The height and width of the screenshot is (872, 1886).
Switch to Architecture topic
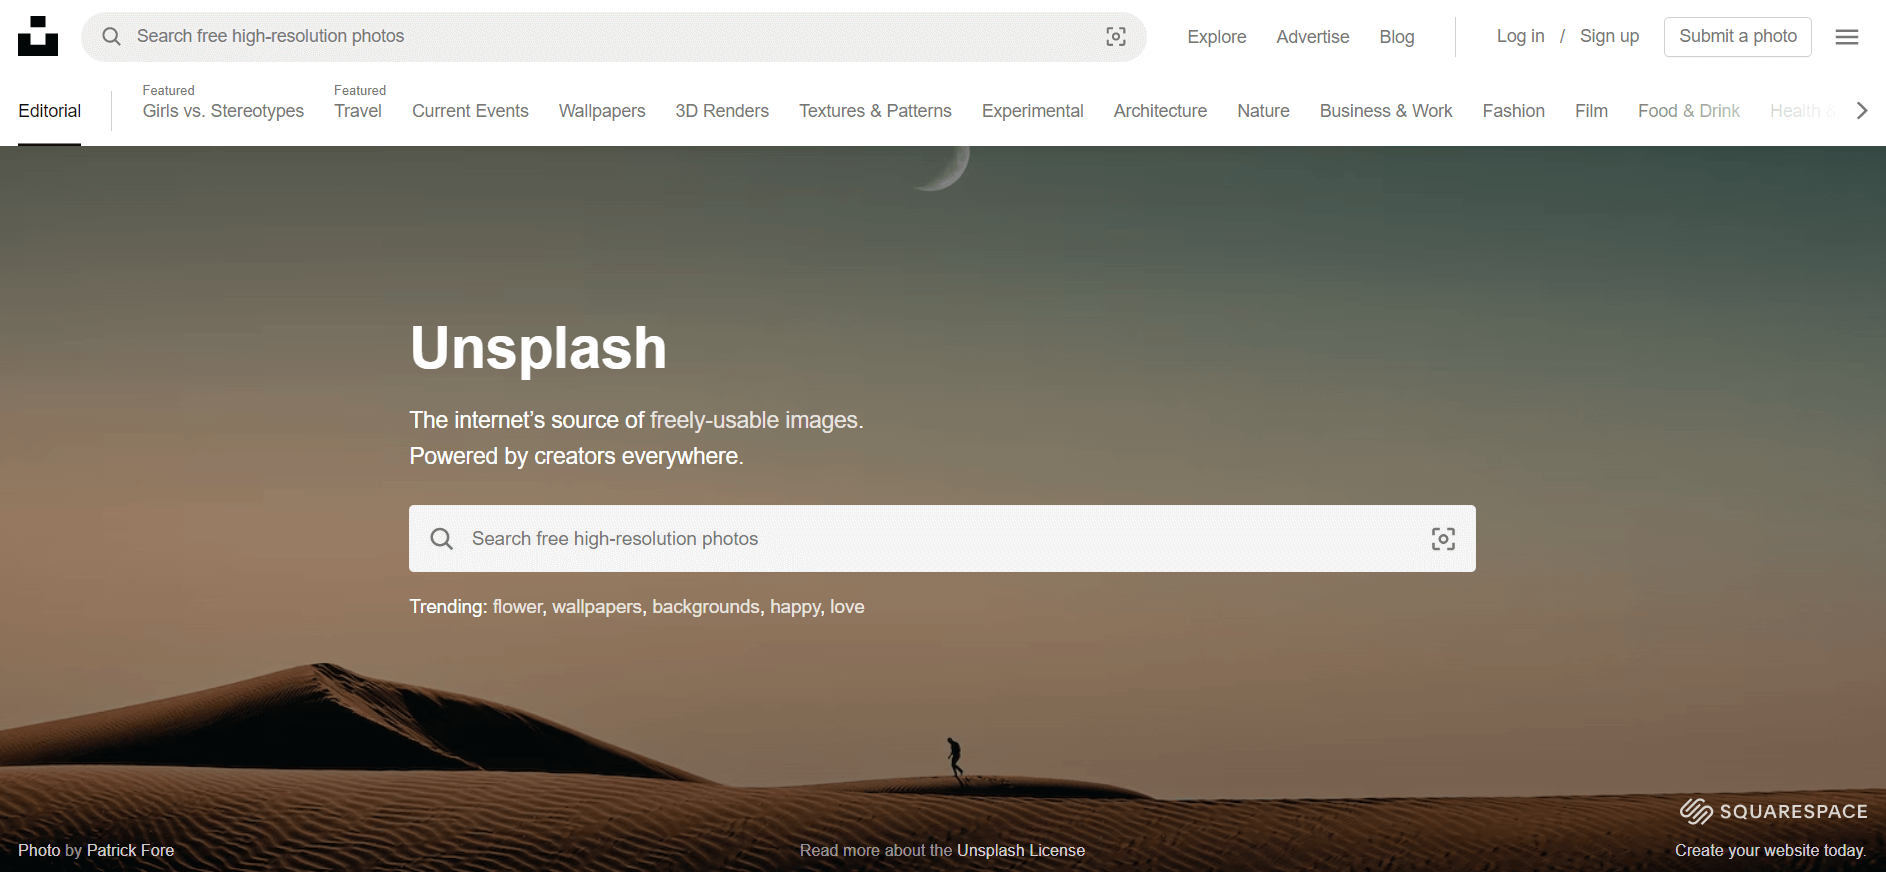coord(1160,111)
